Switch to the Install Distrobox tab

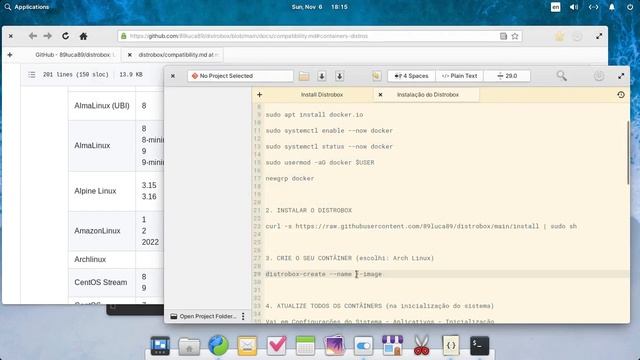(322, 95)
